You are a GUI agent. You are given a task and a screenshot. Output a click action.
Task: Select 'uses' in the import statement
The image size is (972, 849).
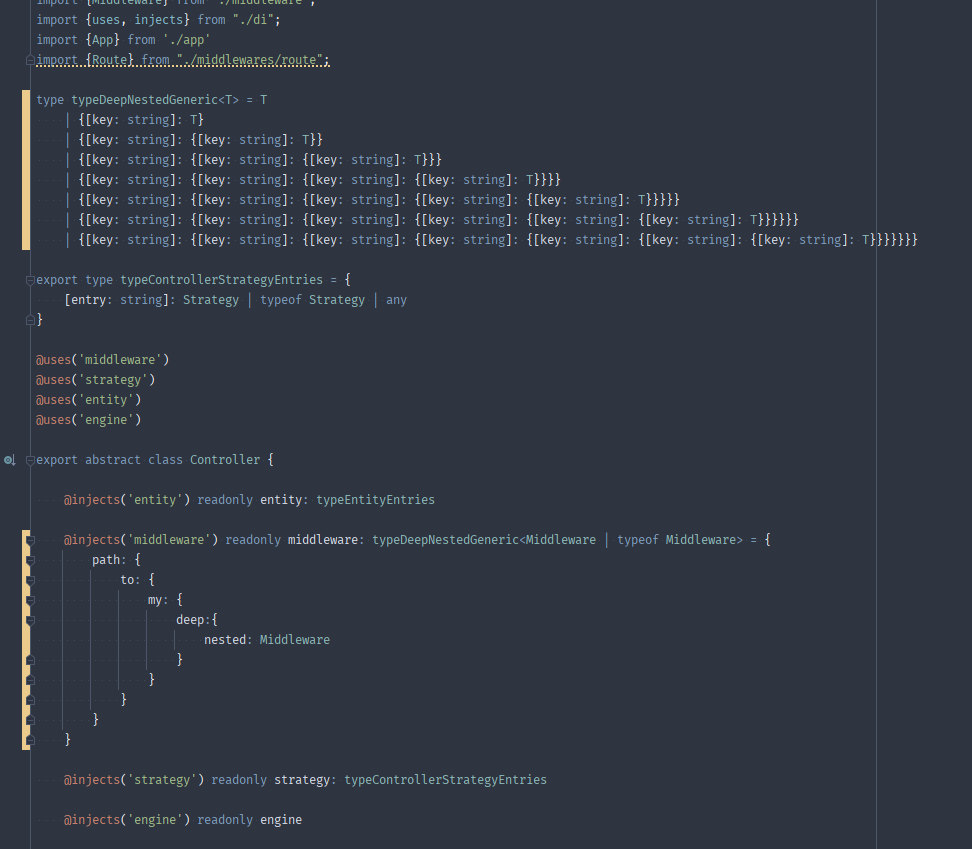tap(105, 20)
